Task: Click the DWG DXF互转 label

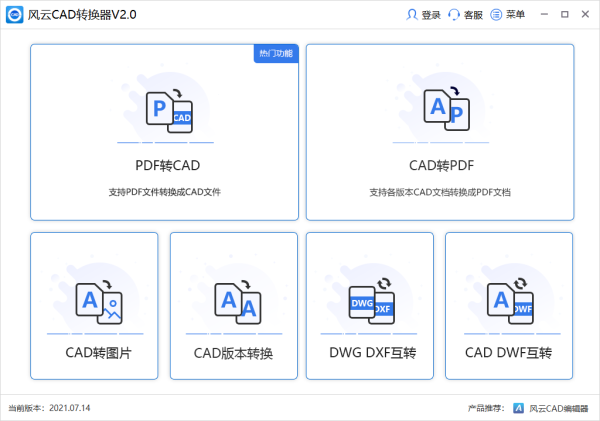Action: coord(372,352)
